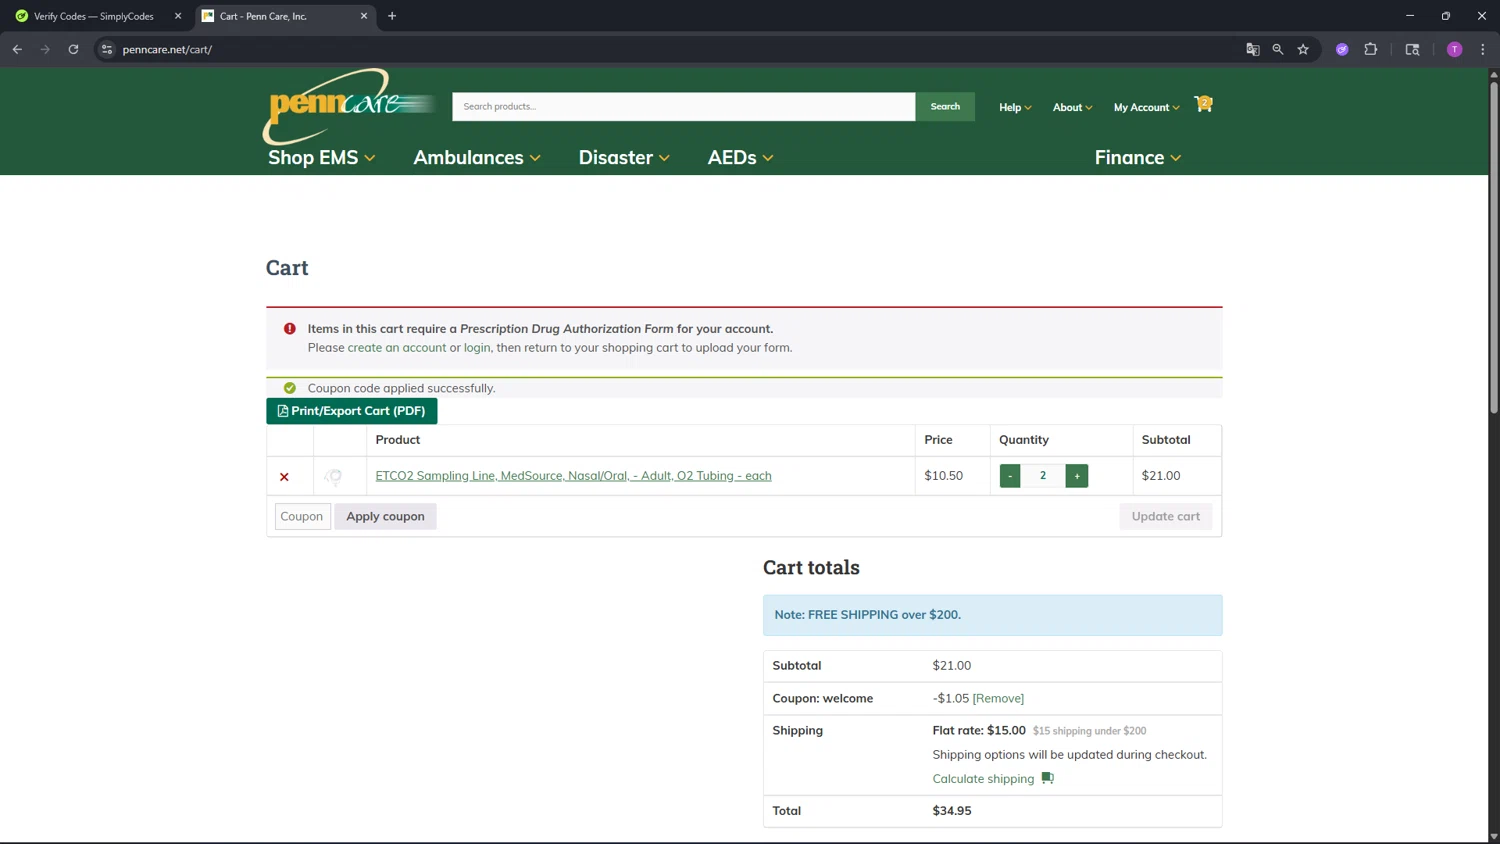Screen dimensions: 1500x844
Task: Click the FREE SHIPPING over $200 note
Action: [x=992, y=615]
